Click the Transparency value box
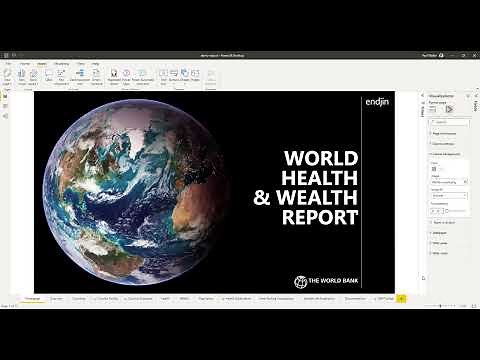This screenshot has height=360, width=480. (x=437, y=211)
